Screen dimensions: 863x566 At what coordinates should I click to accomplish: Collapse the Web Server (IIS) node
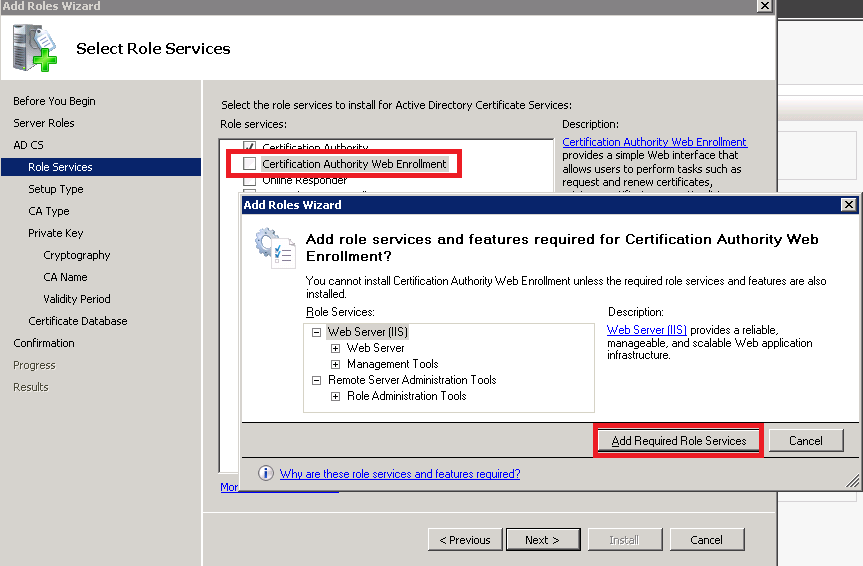click(x=316, y=332)
